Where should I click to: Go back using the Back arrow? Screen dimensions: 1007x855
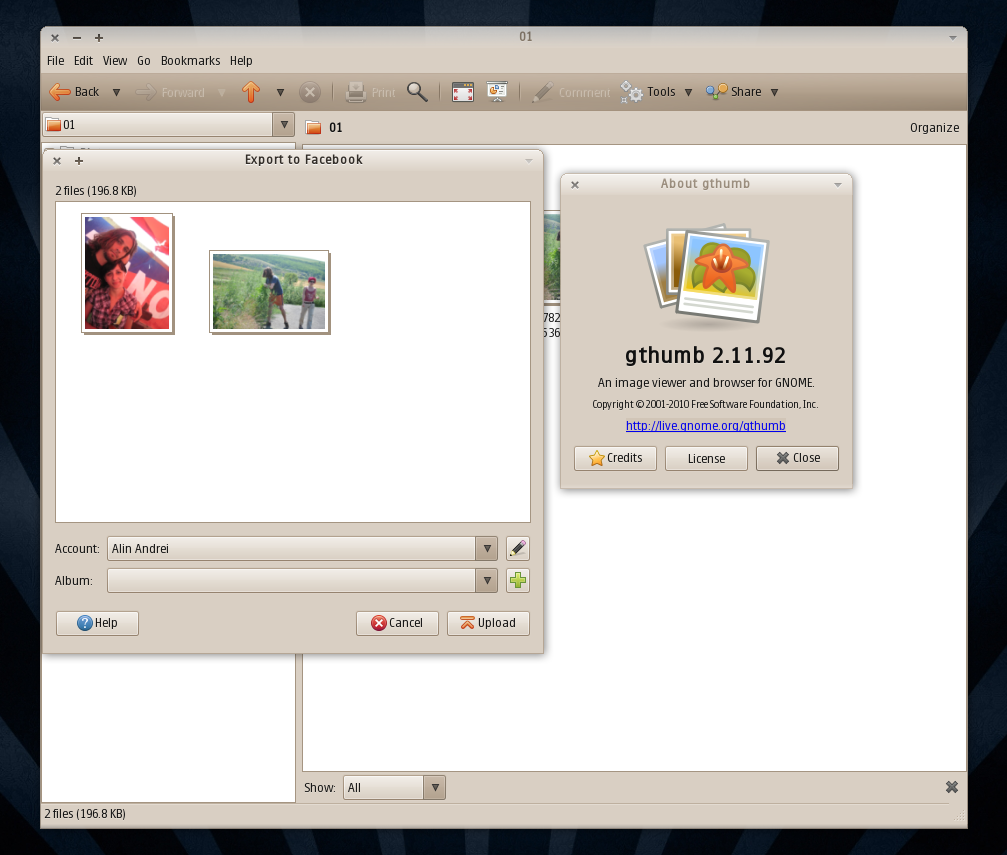pos(74,92)
